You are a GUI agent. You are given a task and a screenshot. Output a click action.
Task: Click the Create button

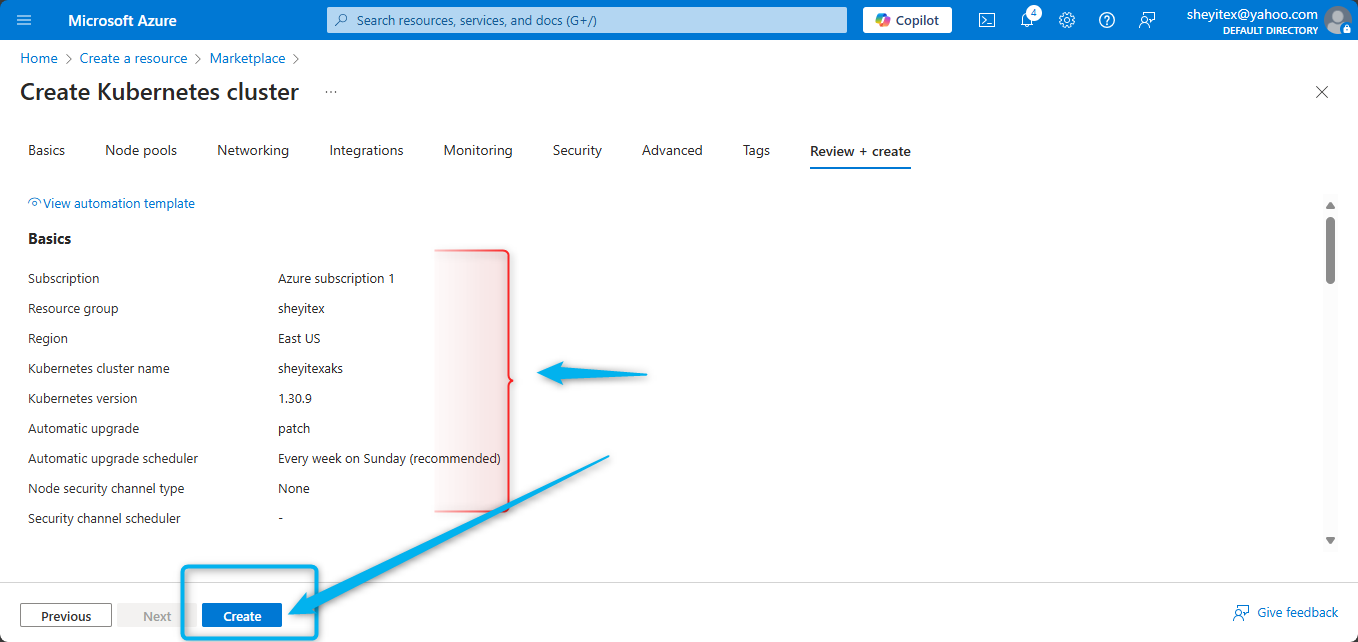(242, 616)
